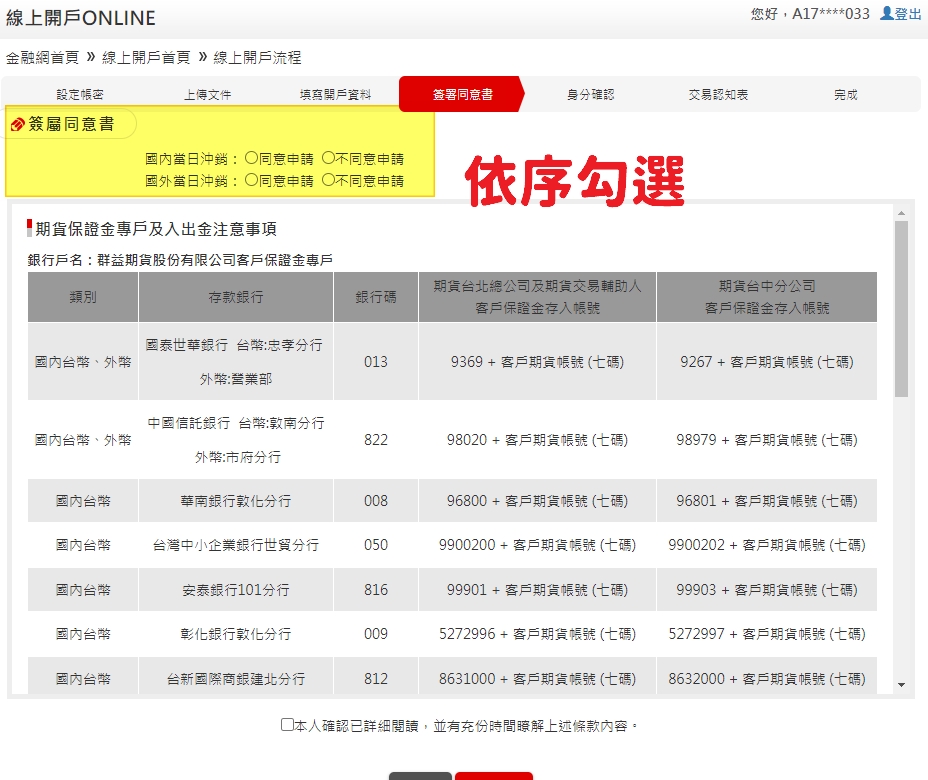Click the pen icon beside 簽屬同意書
Viewport: 928px width, 780px height.
(x=17, y=125)
